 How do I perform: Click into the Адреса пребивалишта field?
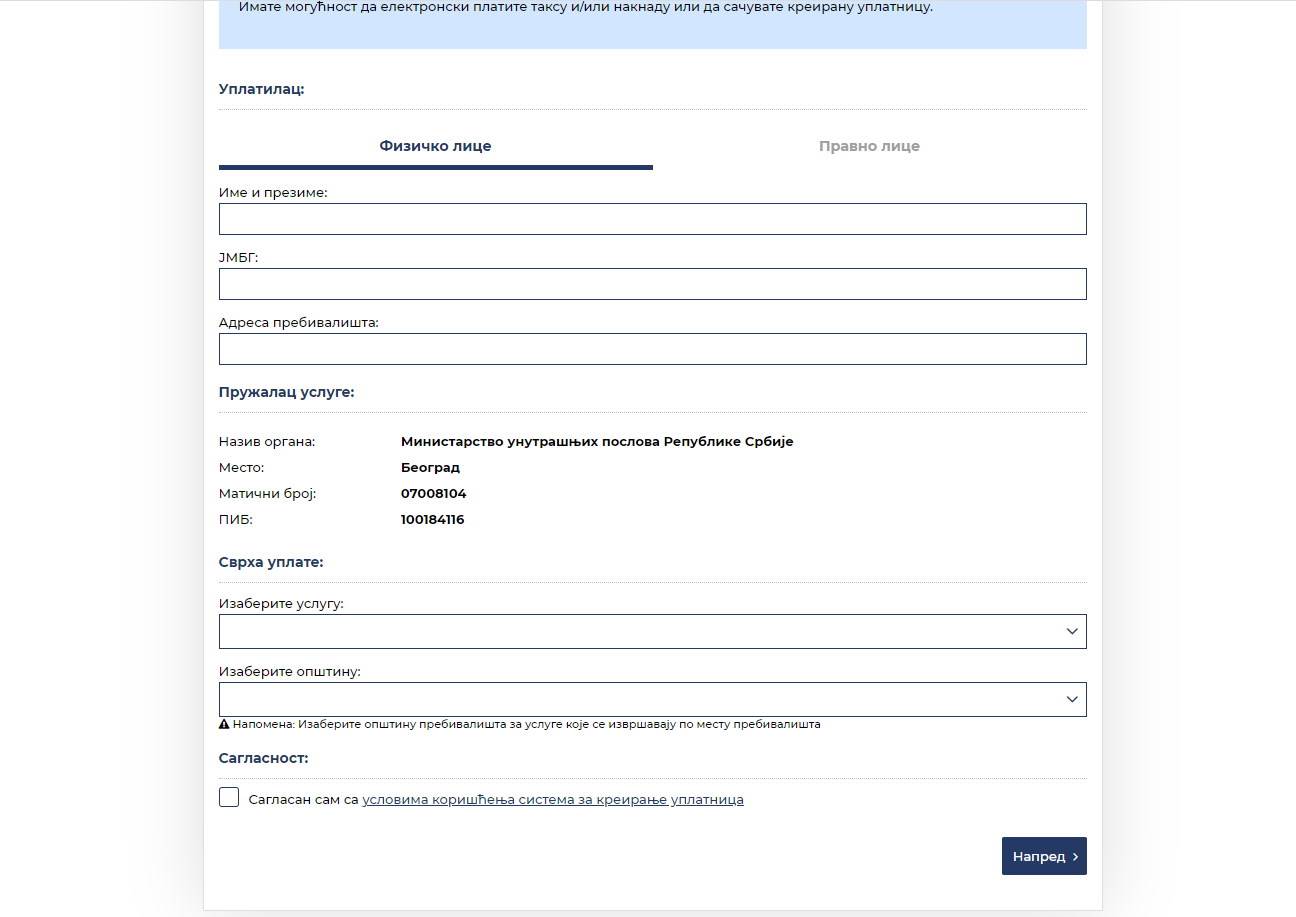click(x=652, y=349)
